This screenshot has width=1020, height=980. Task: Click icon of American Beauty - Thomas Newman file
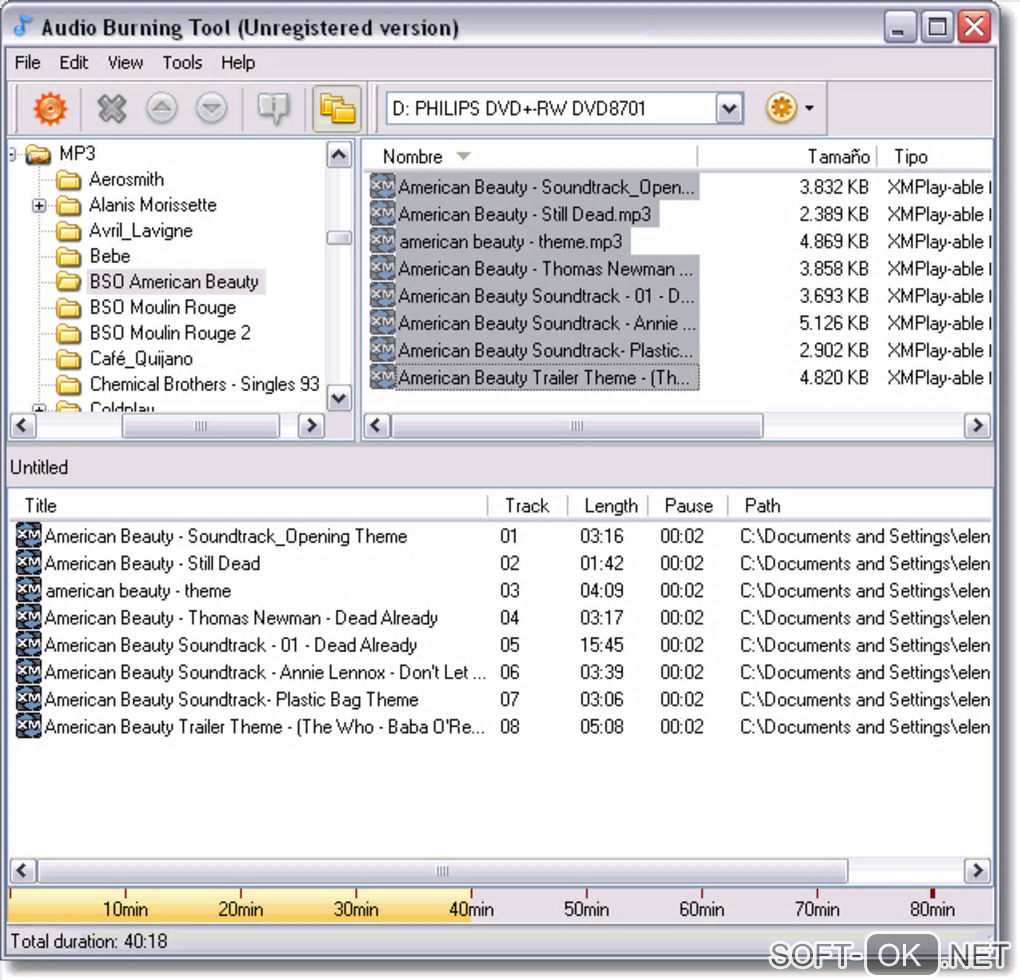382,268
